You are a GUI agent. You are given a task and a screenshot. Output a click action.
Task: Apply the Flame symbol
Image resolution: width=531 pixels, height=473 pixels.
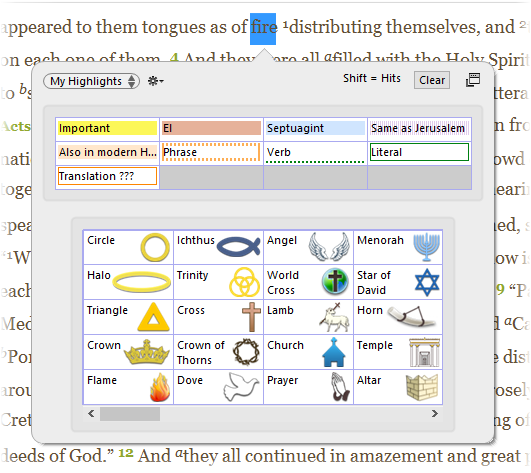[x=128, y=387]
